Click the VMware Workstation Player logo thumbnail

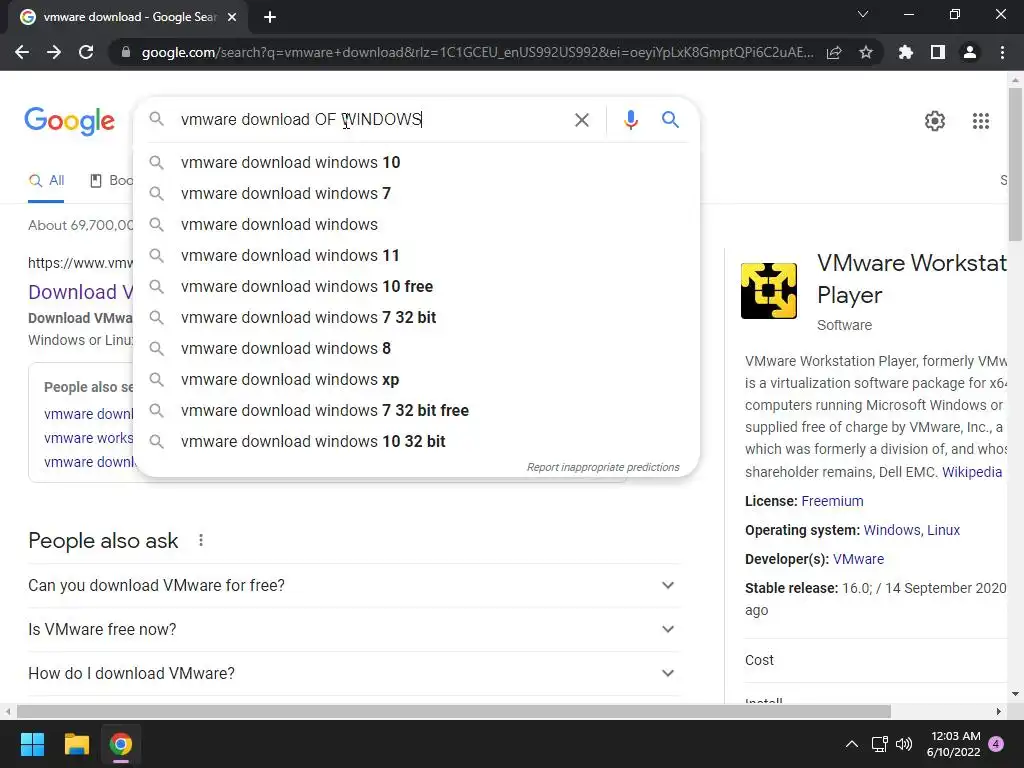pyautogui.click(x=769, y=291)
